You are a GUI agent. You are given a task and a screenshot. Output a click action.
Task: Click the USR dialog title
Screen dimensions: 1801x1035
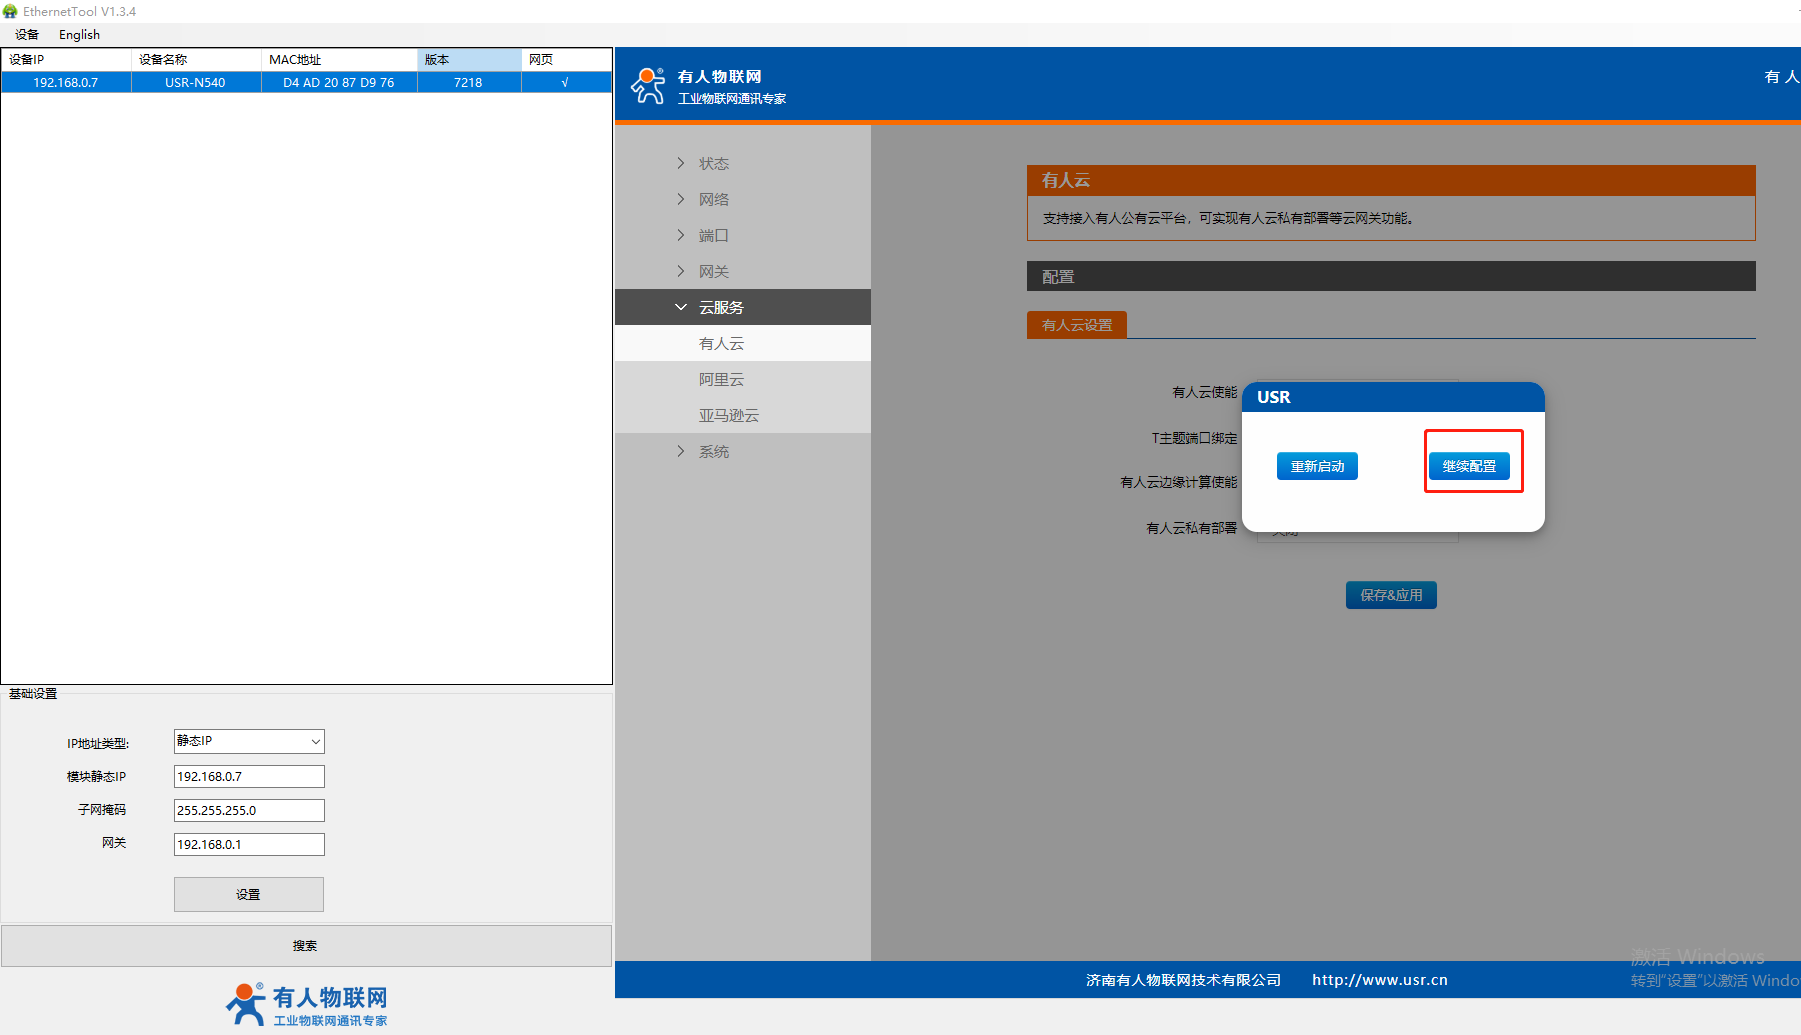[x=1273, y=397]
